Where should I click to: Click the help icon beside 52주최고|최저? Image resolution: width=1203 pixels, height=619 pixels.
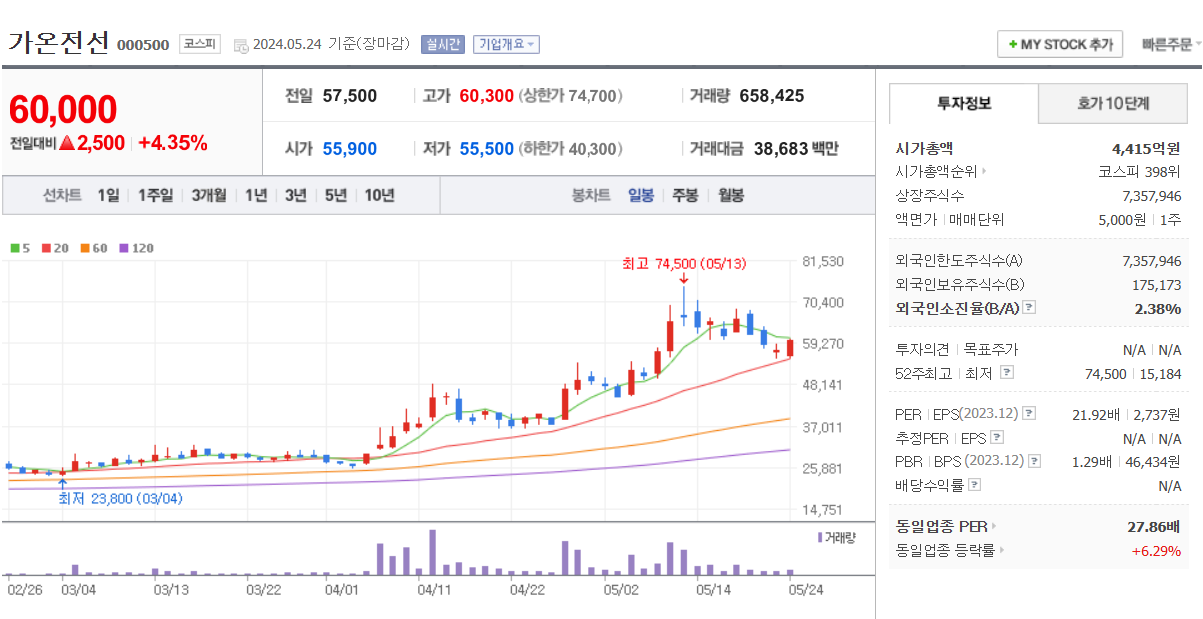[x=1006, y=371]
